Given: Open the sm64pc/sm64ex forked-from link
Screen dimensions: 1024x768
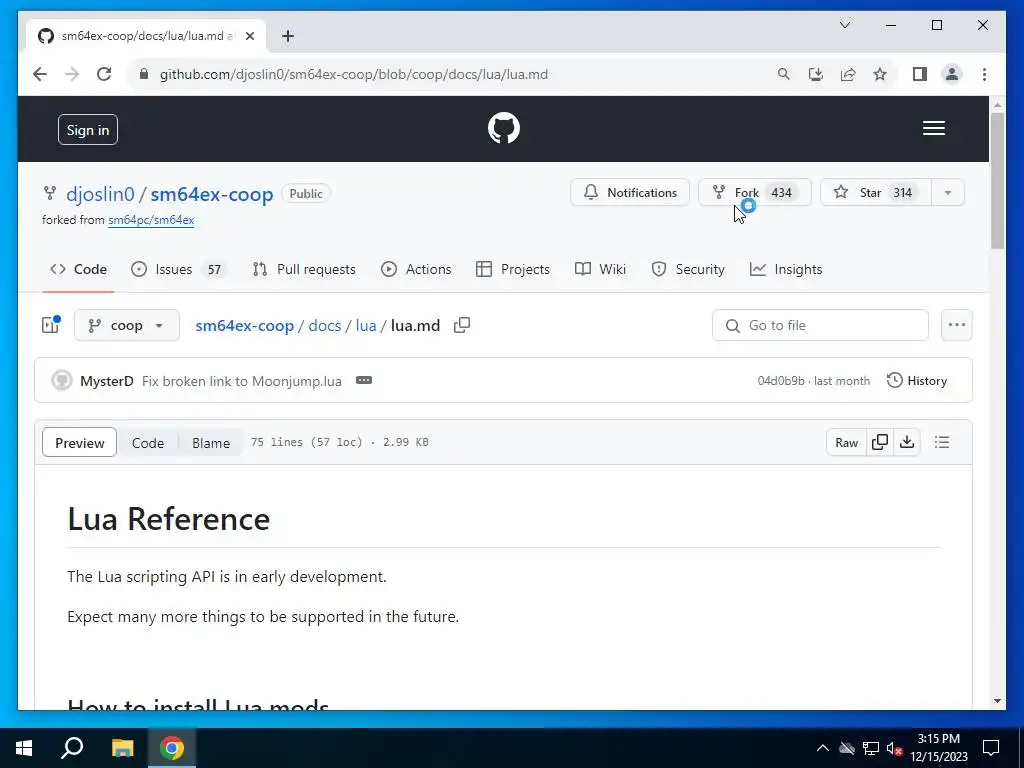Looking at the screenshot, I should click(x=151, y=220).
